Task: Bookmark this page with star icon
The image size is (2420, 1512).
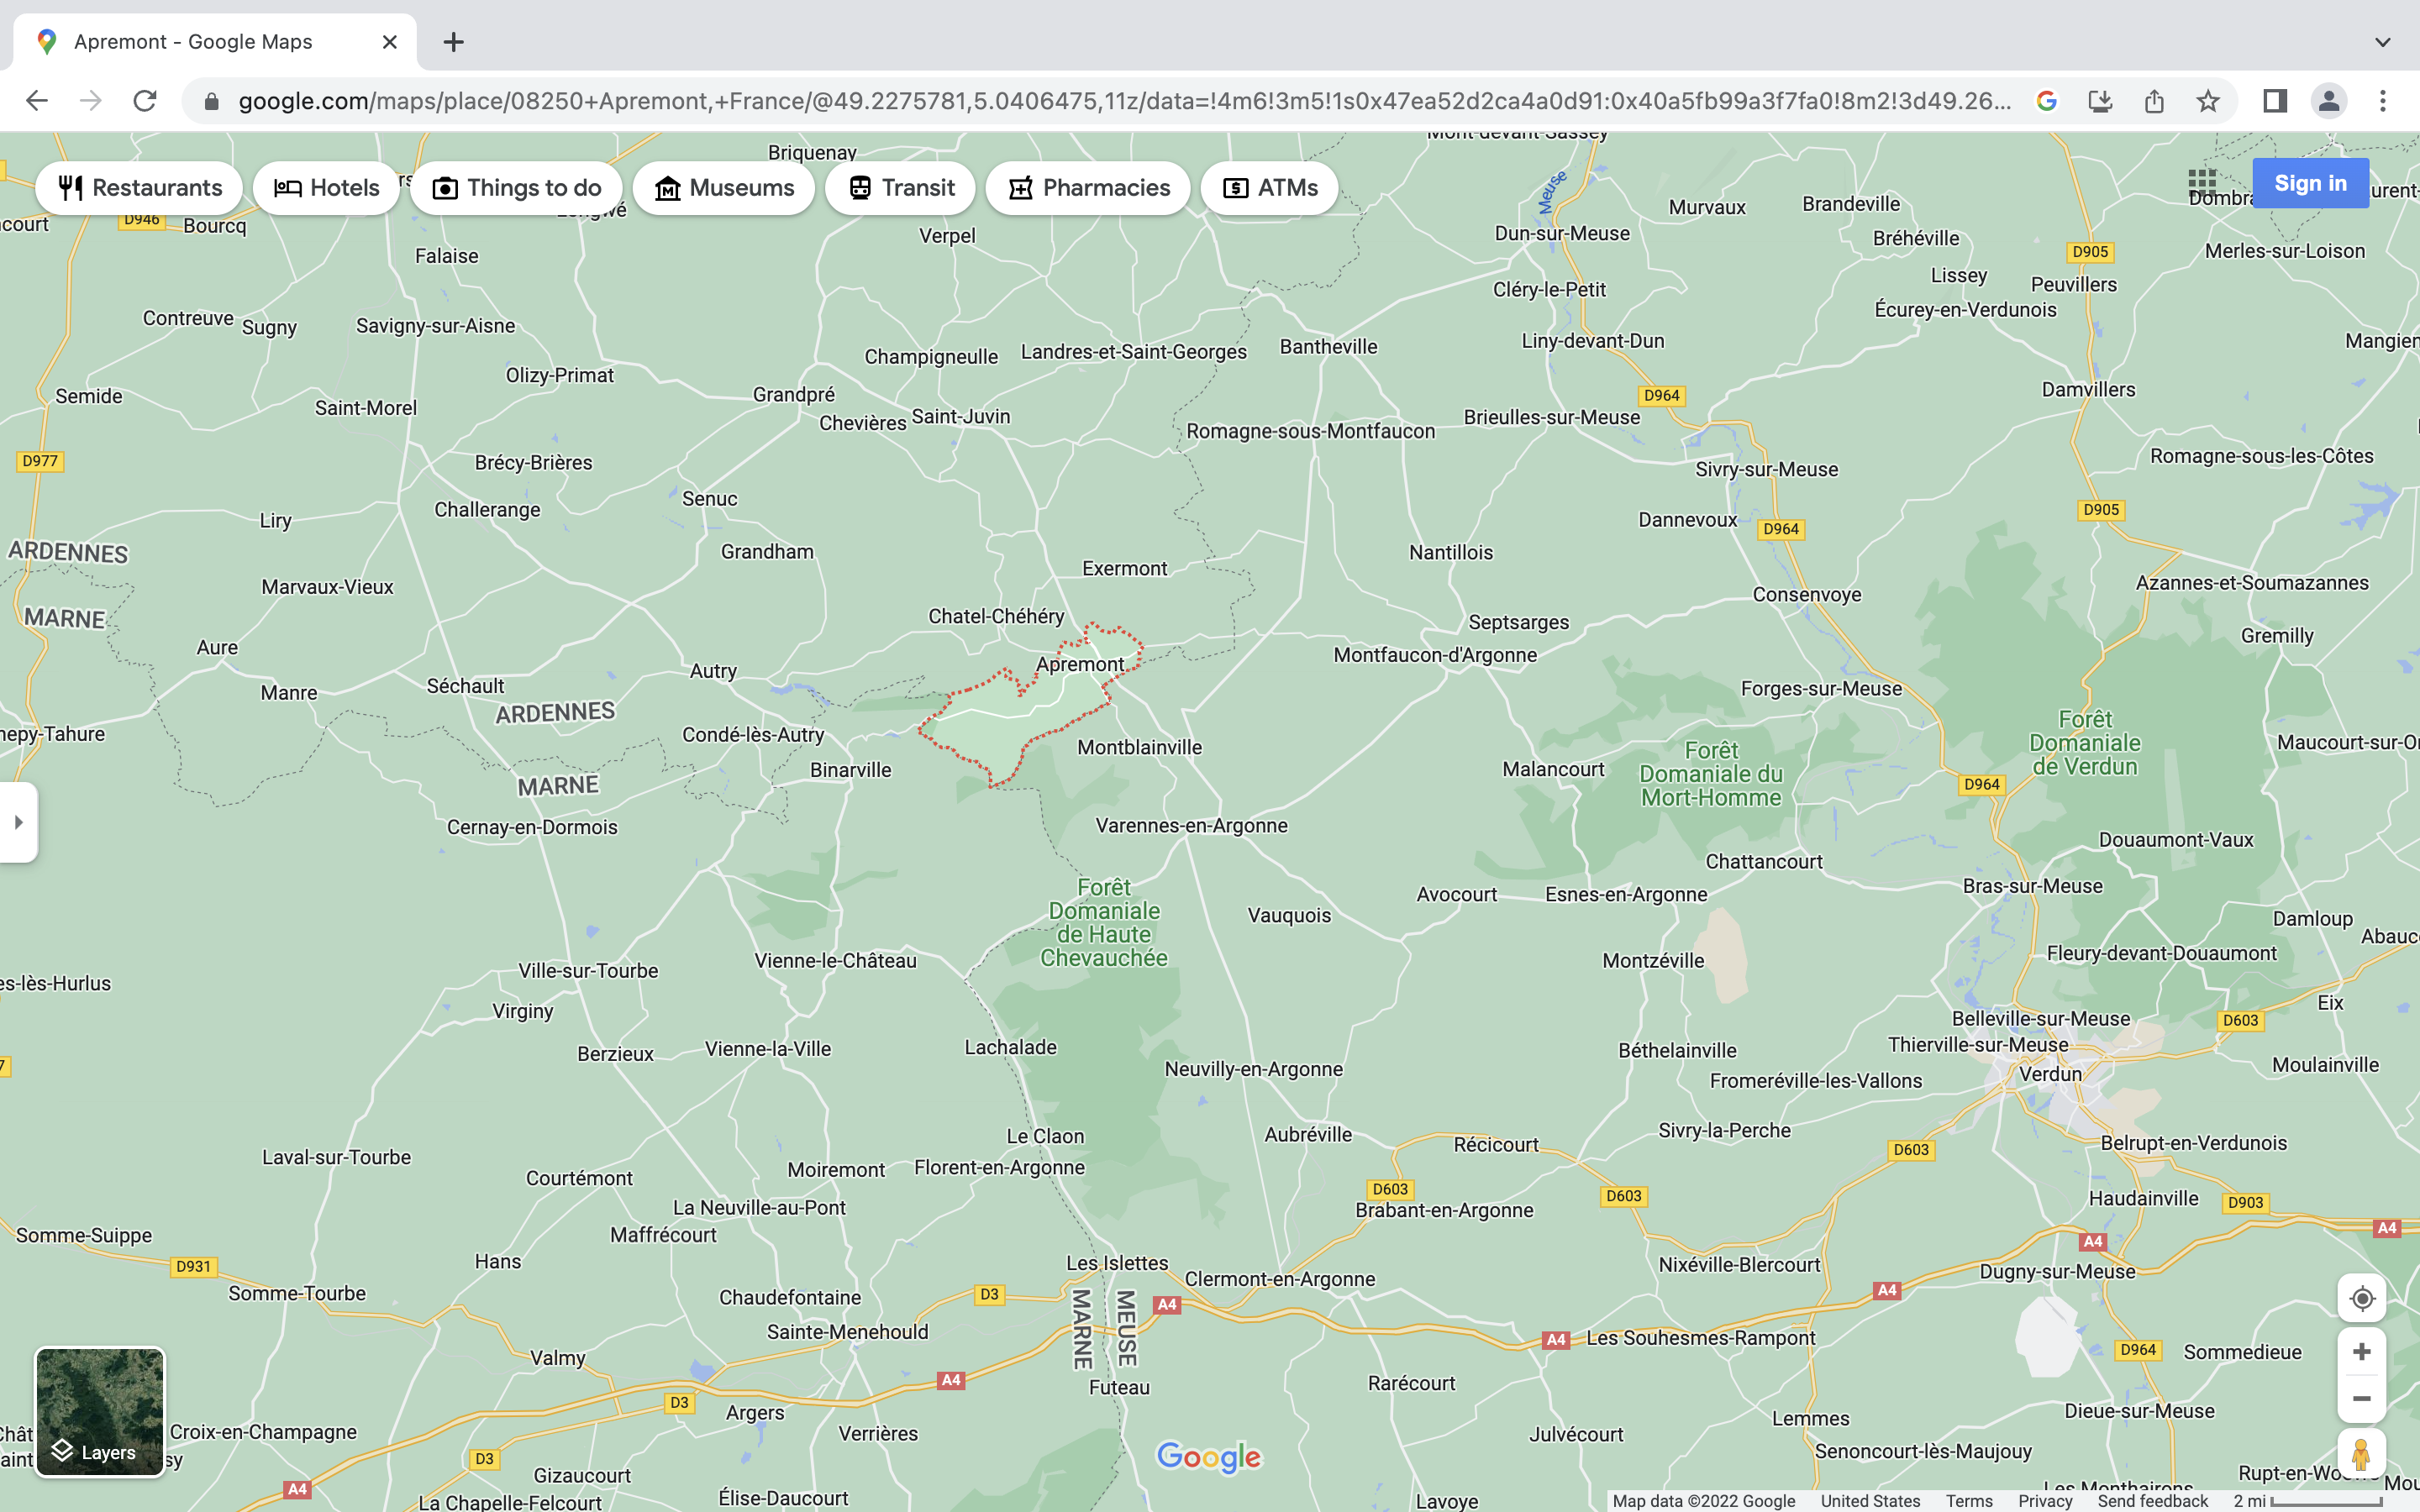Action: point(2208,101)
